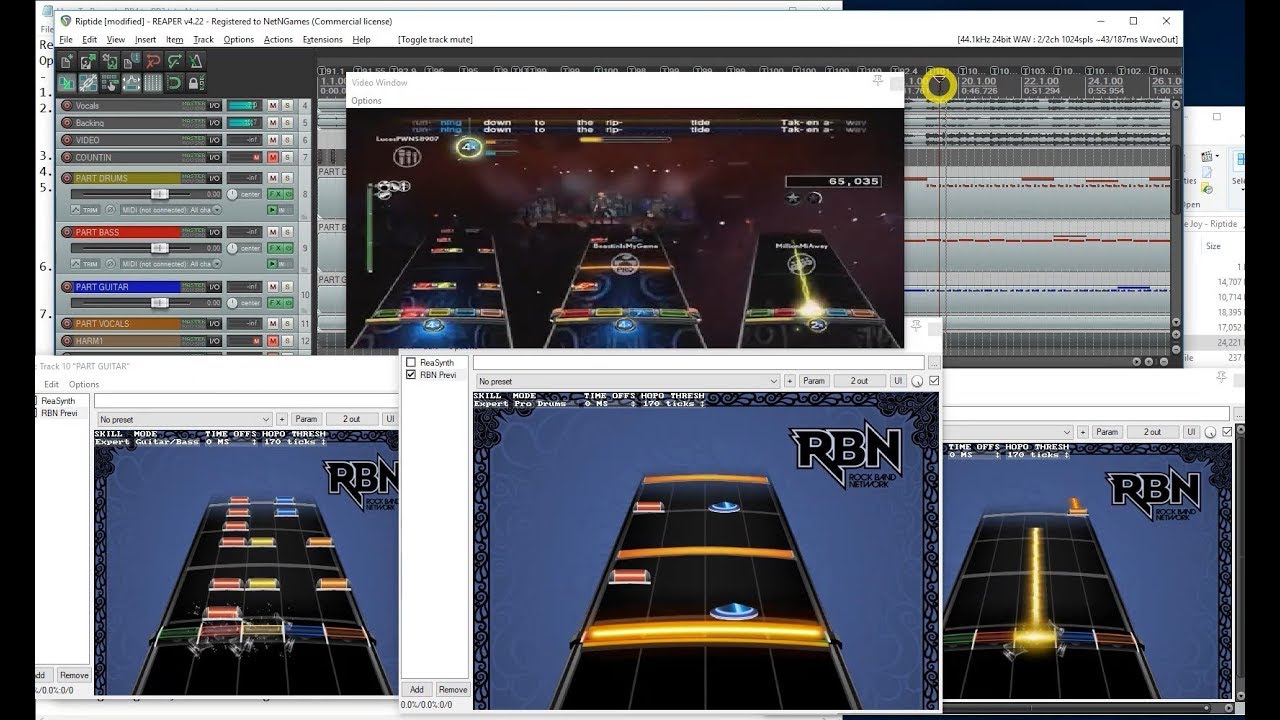This screenshot has height=720, width=1280.
Task: Open the FX chain on PART DRUMS
Action: tap(275, 194)
